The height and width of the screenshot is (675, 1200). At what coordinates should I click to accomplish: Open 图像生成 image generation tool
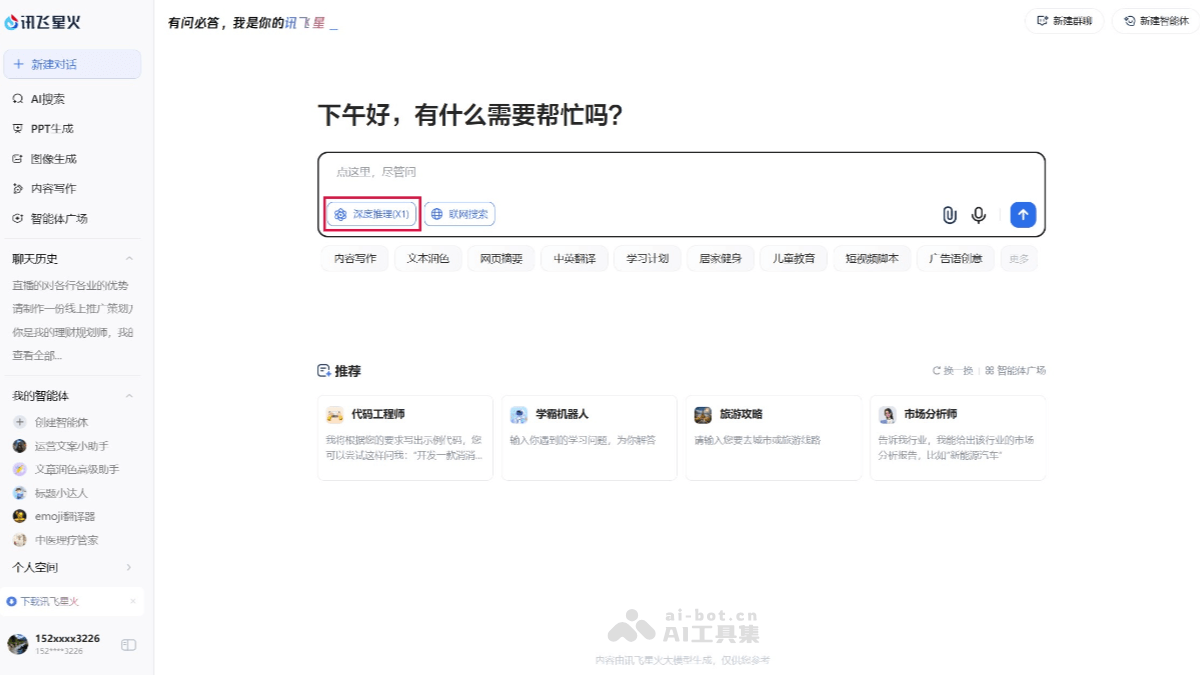pyautogui.click(x=44, y=158)
